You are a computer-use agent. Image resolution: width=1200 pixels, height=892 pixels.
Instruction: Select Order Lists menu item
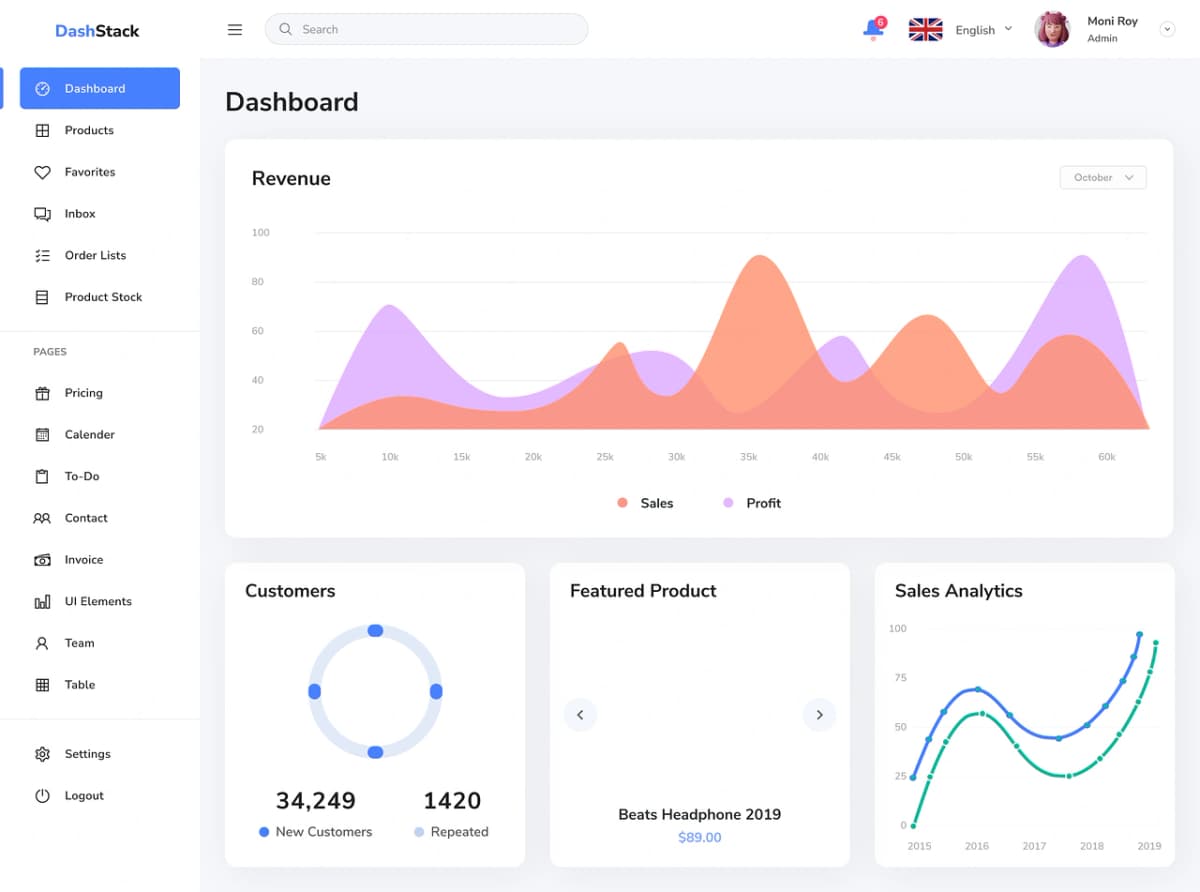pos(96,256)
